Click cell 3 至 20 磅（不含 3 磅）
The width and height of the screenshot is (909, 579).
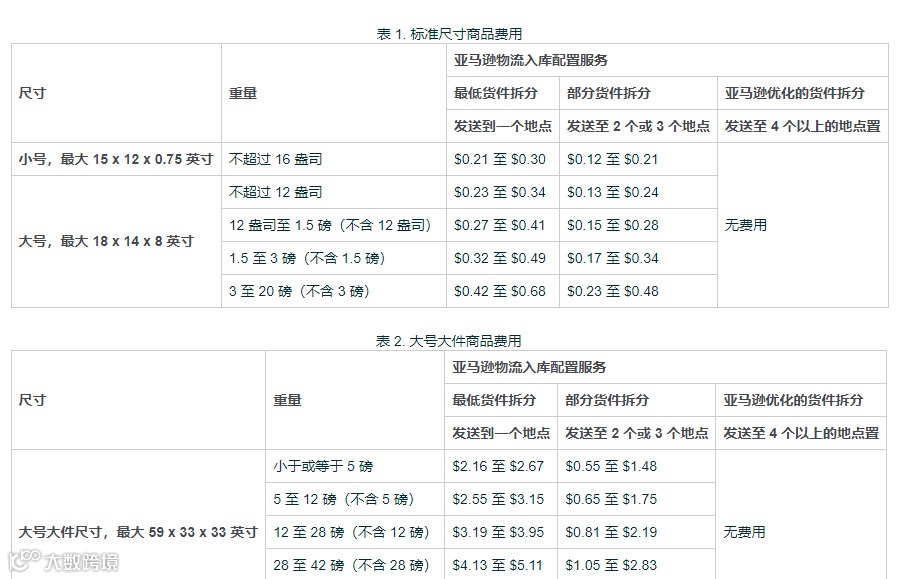tap(333, 292)
